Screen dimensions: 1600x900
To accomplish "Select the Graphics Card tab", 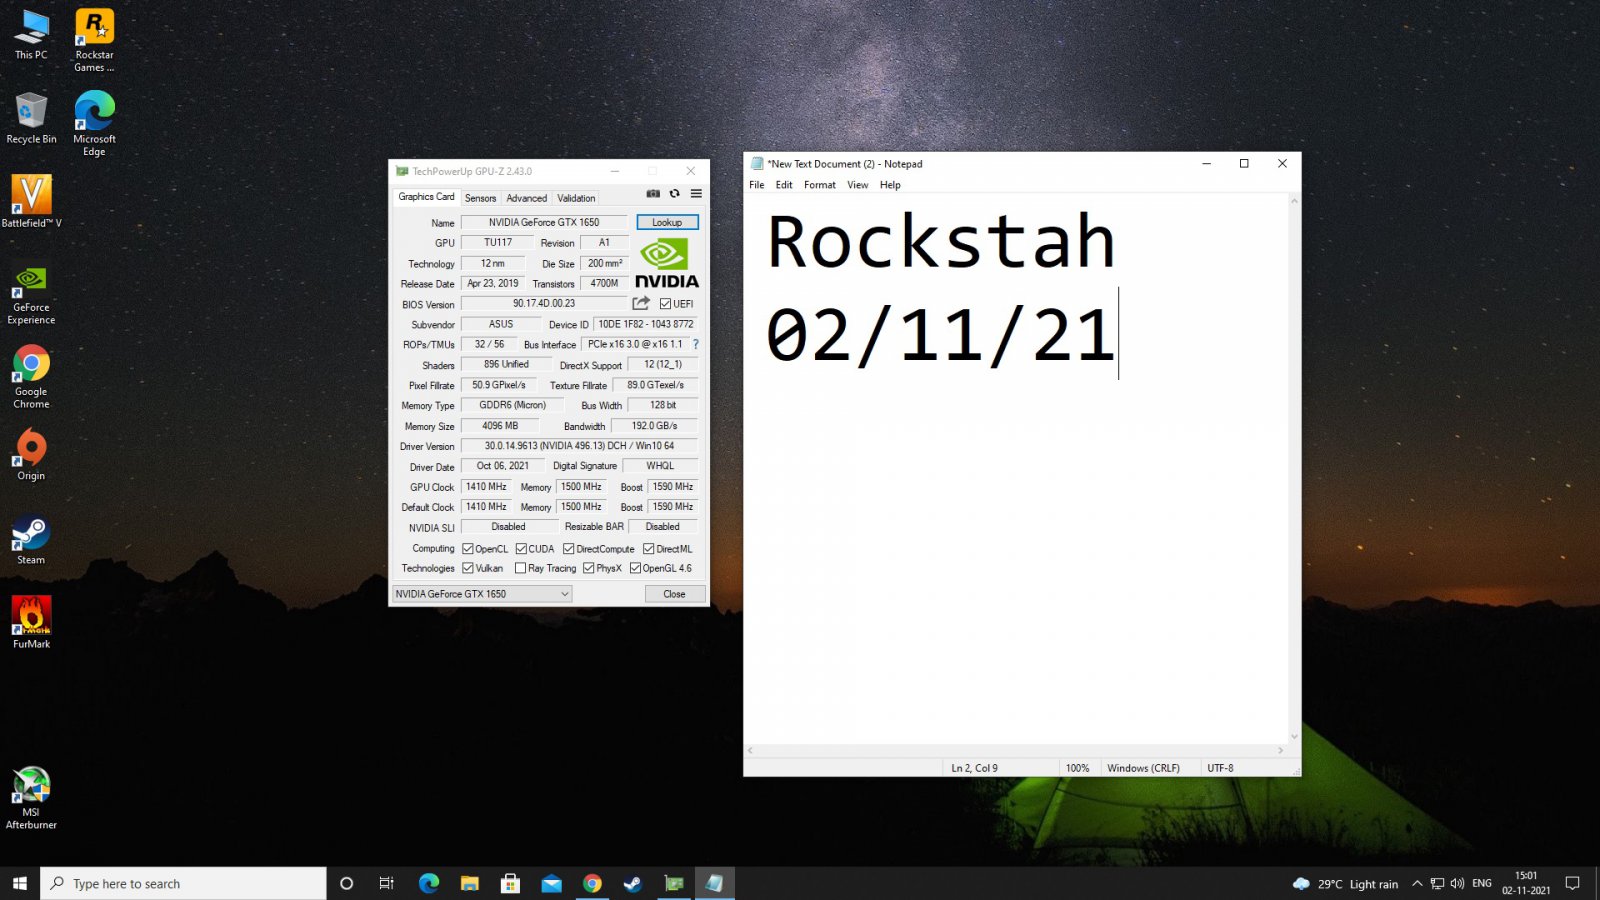I will point(426,197).
